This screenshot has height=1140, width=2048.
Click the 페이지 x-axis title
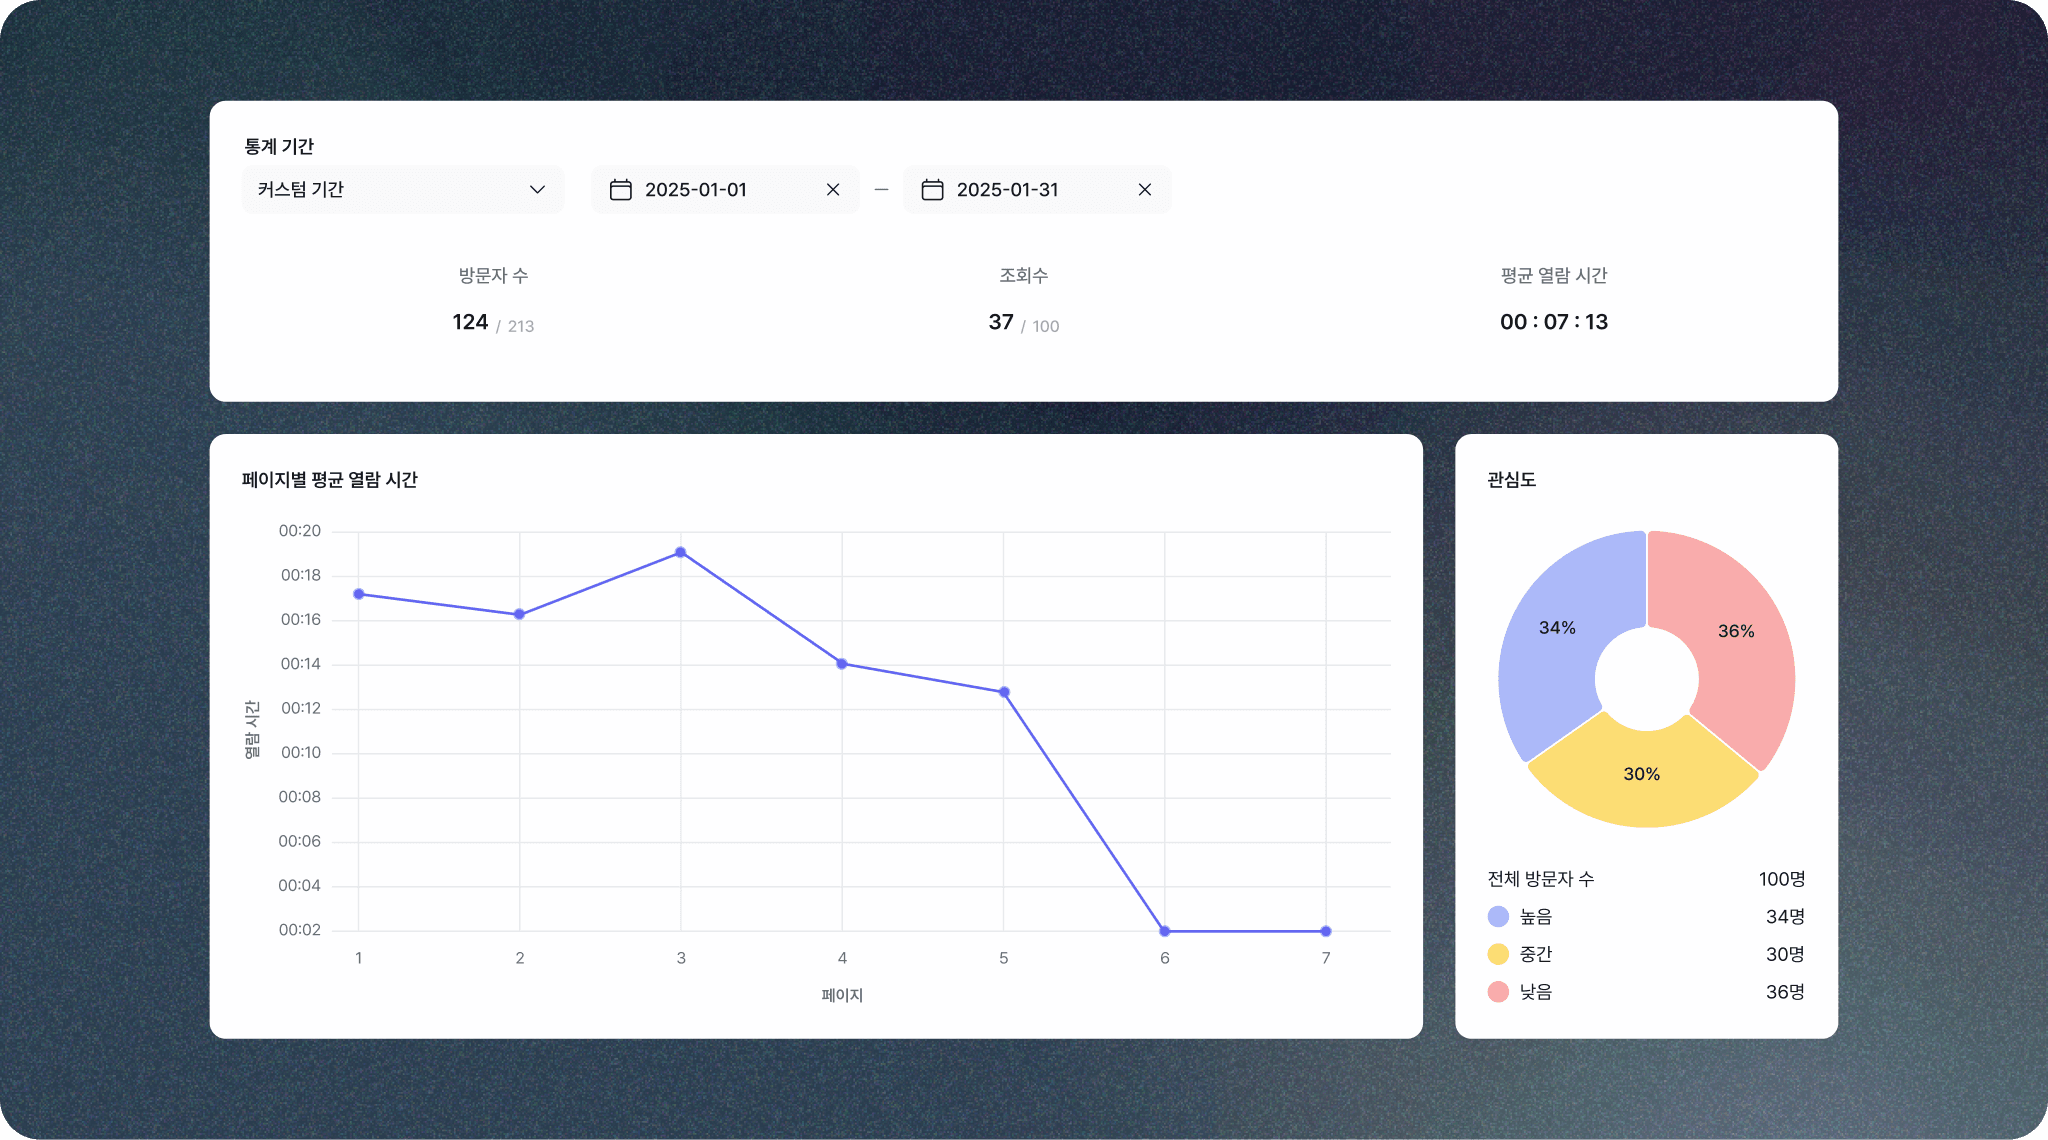(x=842, y=995)
